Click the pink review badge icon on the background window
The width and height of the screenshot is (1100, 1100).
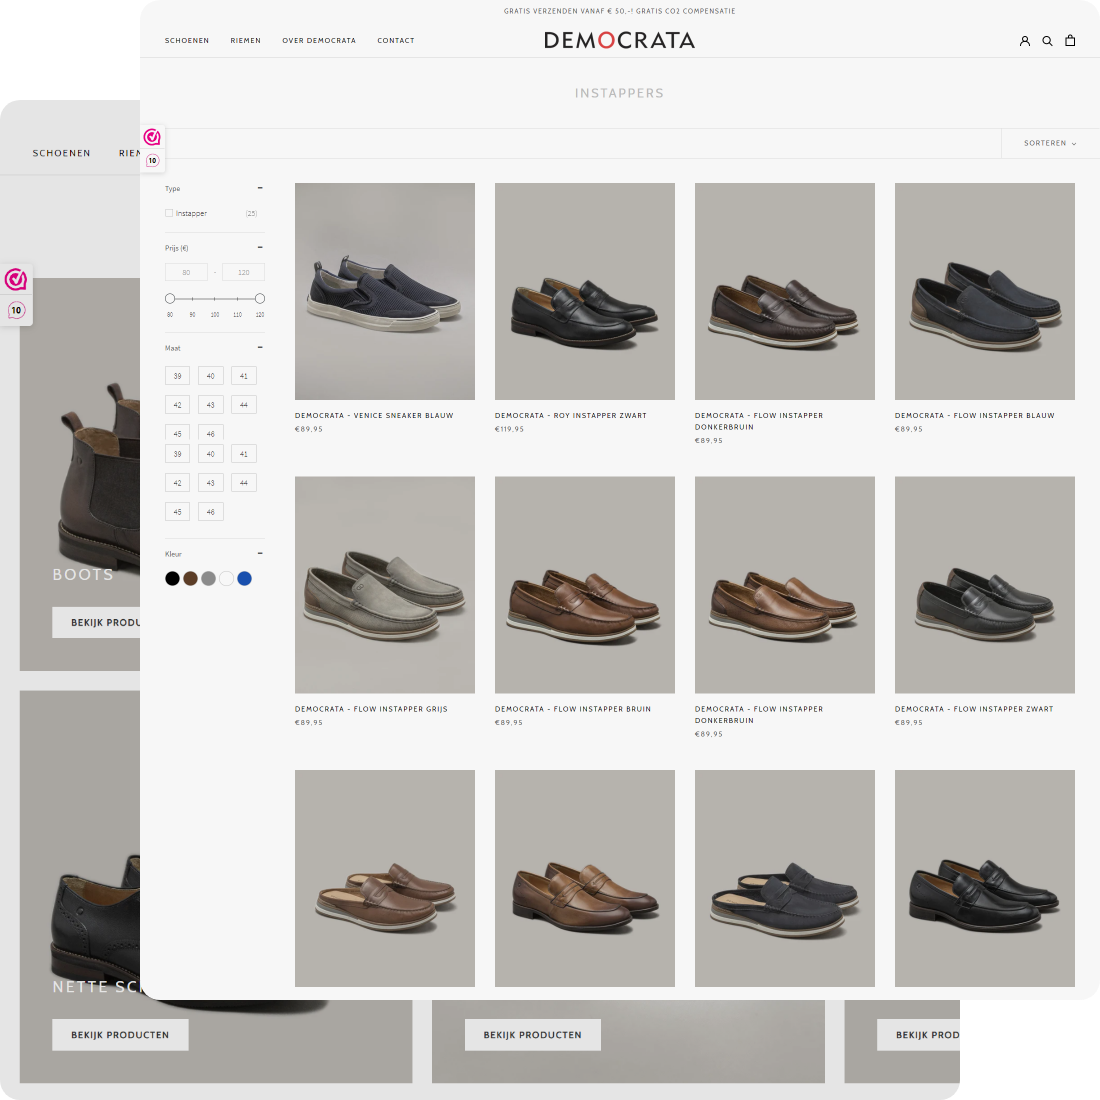(x=15, y=279)
